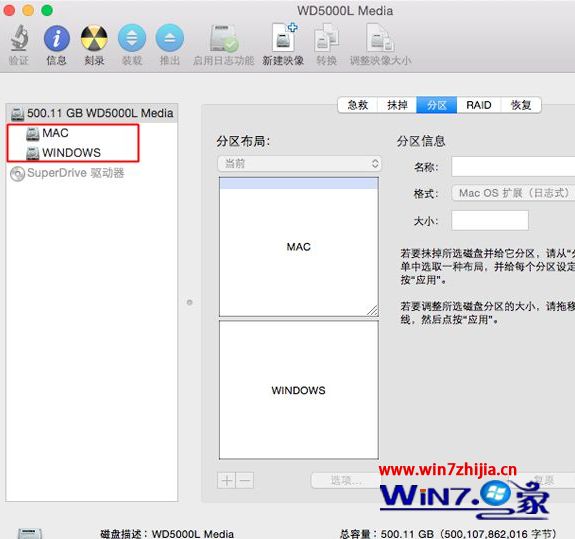Select the 500.11 GB WD5000L Media disk

pyautogui.click(x=92, y=113)
